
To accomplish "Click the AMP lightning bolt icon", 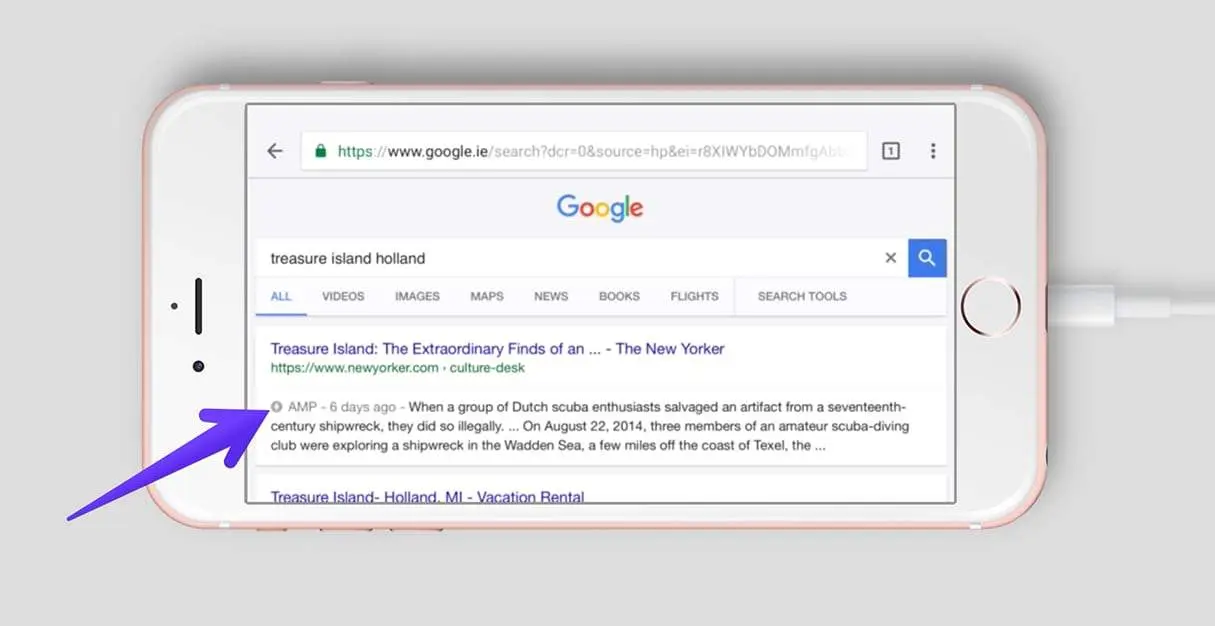I will pos(275,406).
